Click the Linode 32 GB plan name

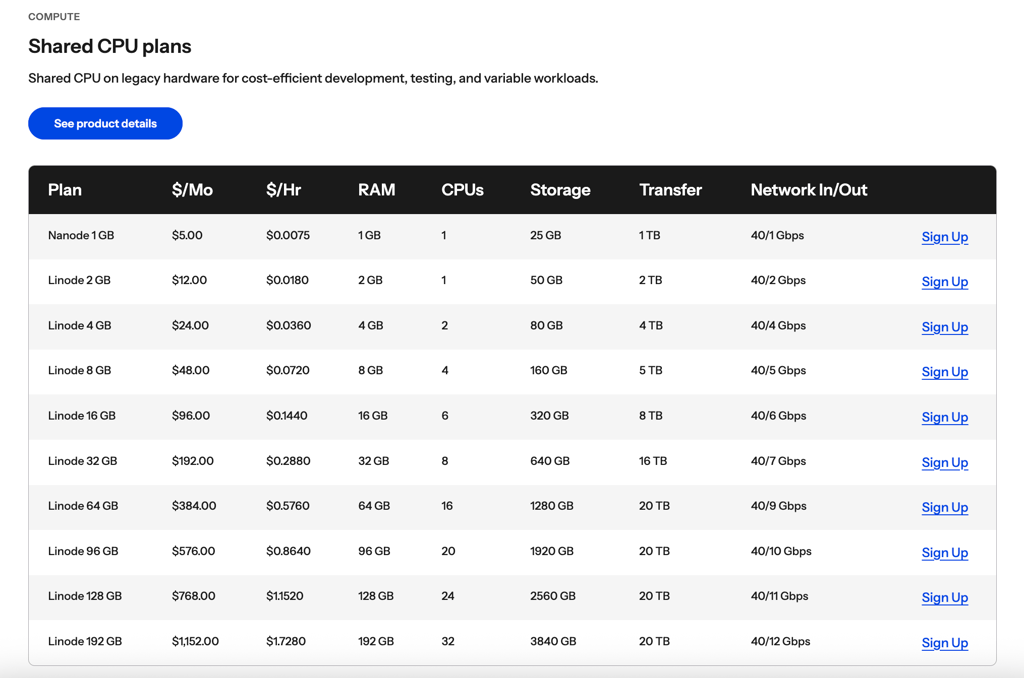(x=82, y=461)
